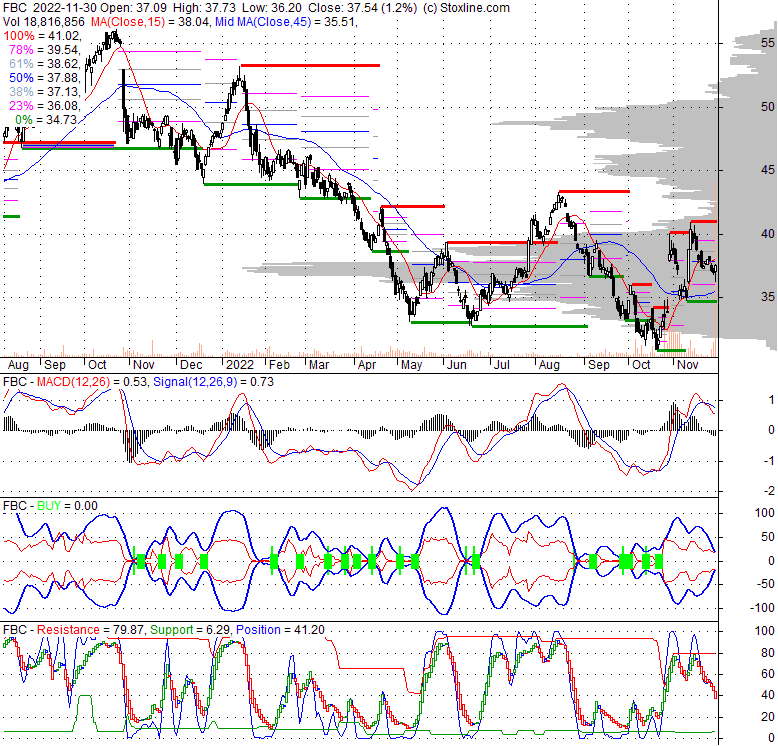Click the 80 stochastic panel axis label

click(768, 653)
